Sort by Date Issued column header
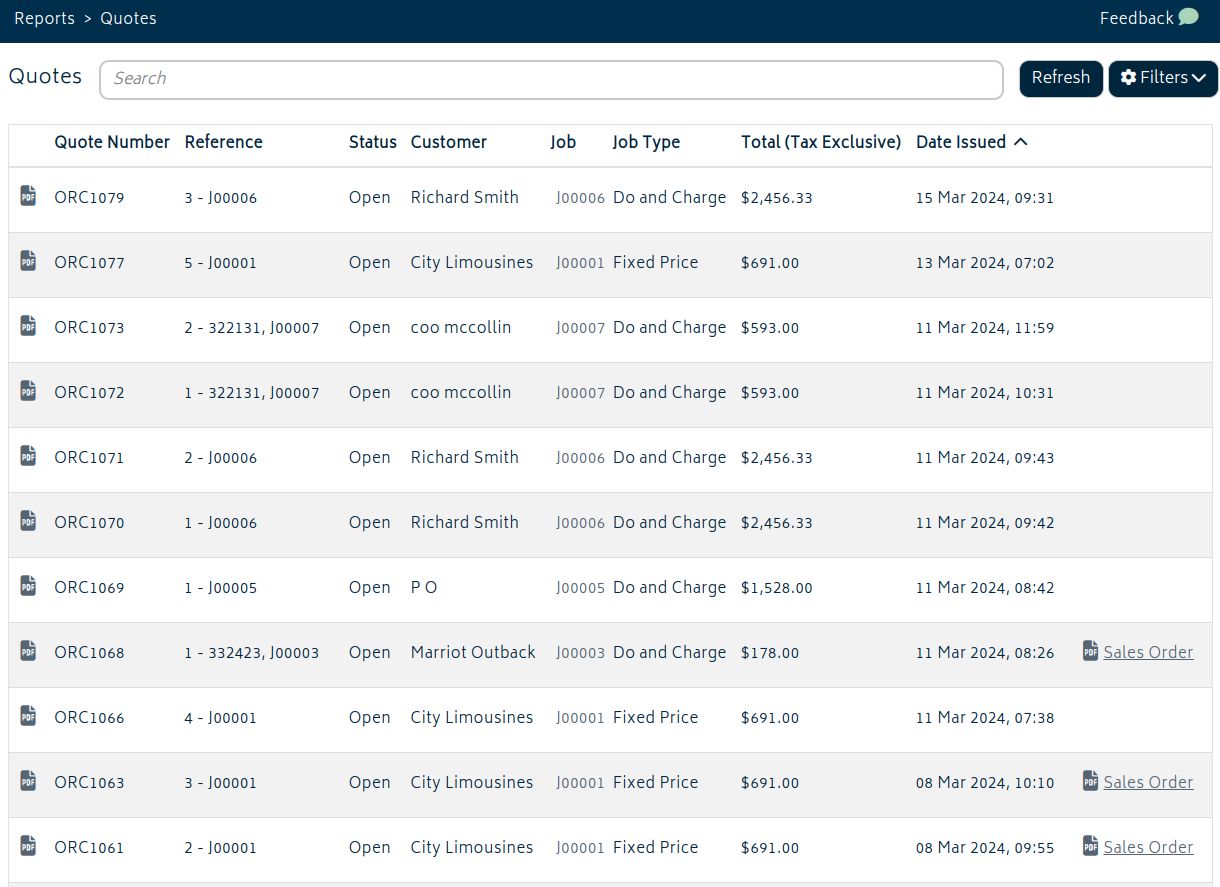Screen dimensions: 1220x887 coord(961,142)
